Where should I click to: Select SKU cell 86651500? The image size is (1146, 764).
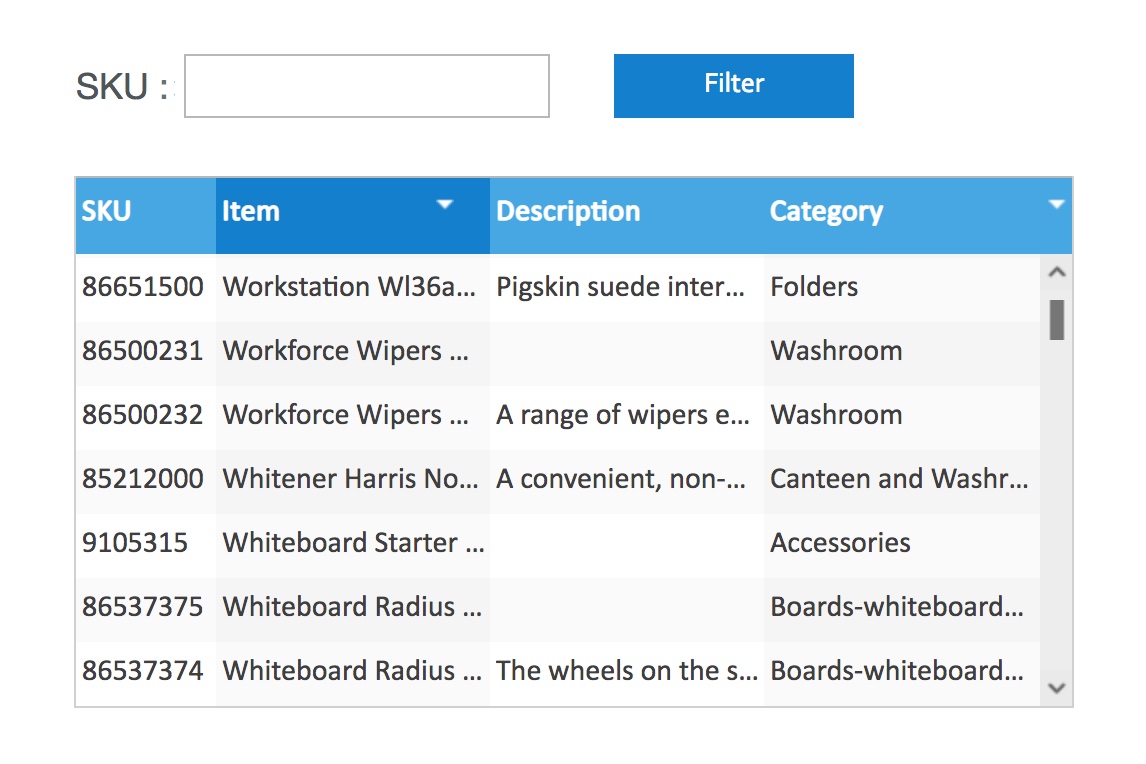click(145, 287)
